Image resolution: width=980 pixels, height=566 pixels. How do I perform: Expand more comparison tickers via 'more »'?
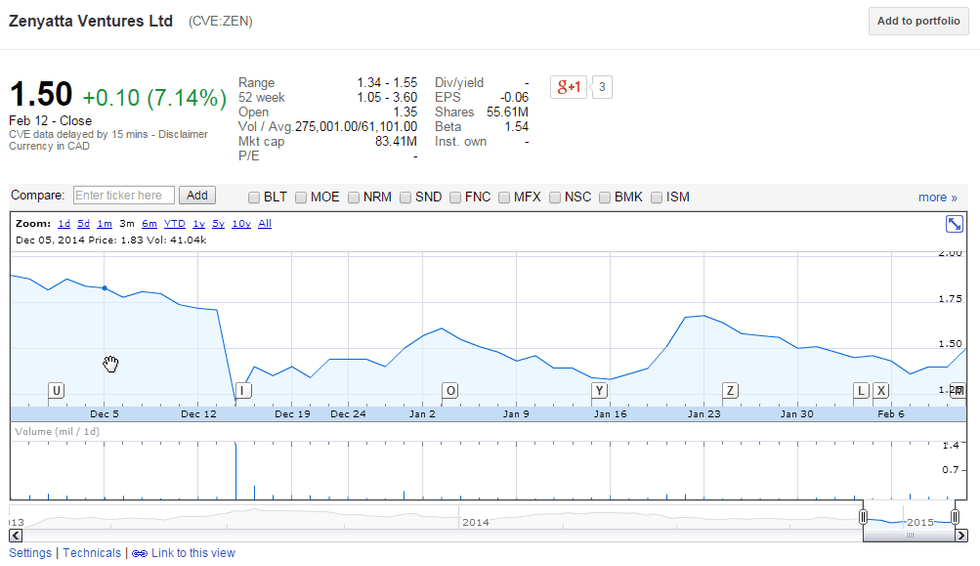pos(937,197)
